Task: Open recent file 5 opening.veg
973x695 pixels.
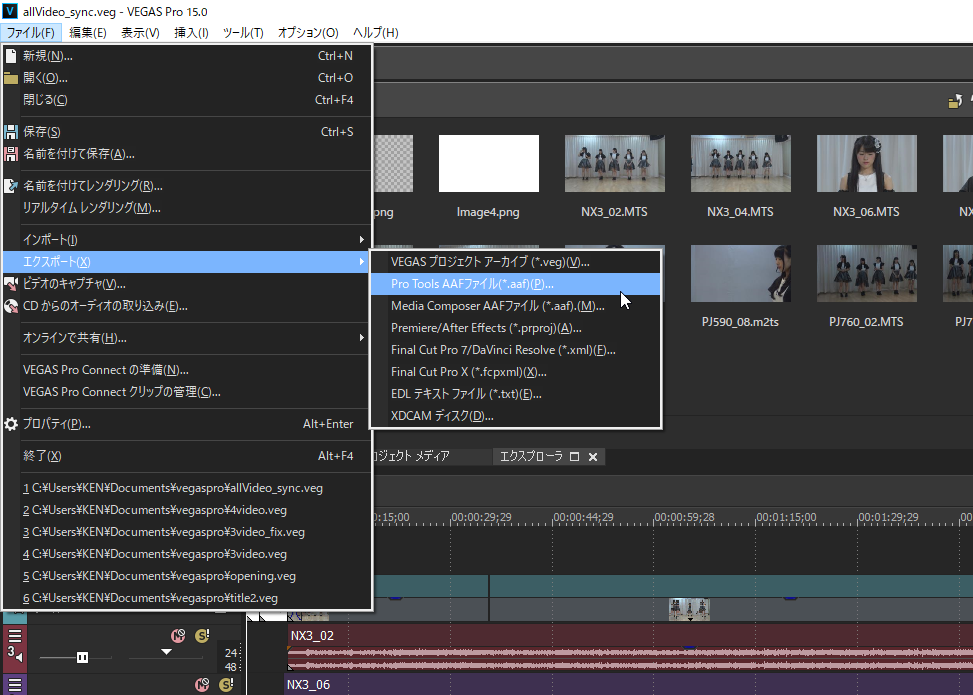Action: pyautogui.click(x=187, y=576)
